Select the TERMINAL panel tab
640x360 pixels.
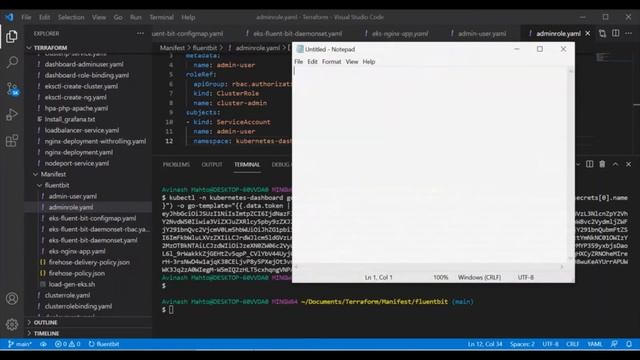(247, 164)
